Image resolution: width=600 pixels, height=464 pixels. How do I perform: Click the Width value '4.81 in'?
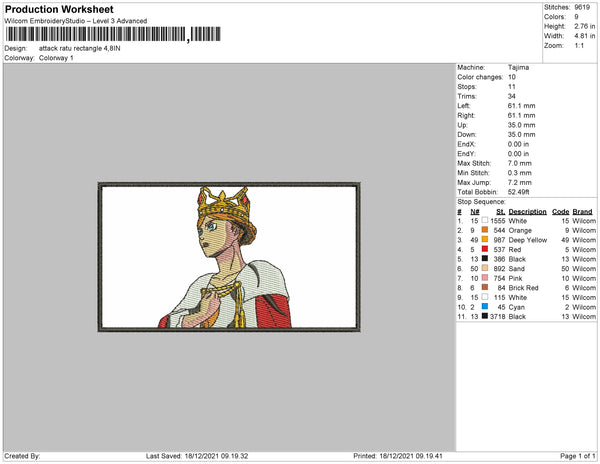tap(585, 36)
